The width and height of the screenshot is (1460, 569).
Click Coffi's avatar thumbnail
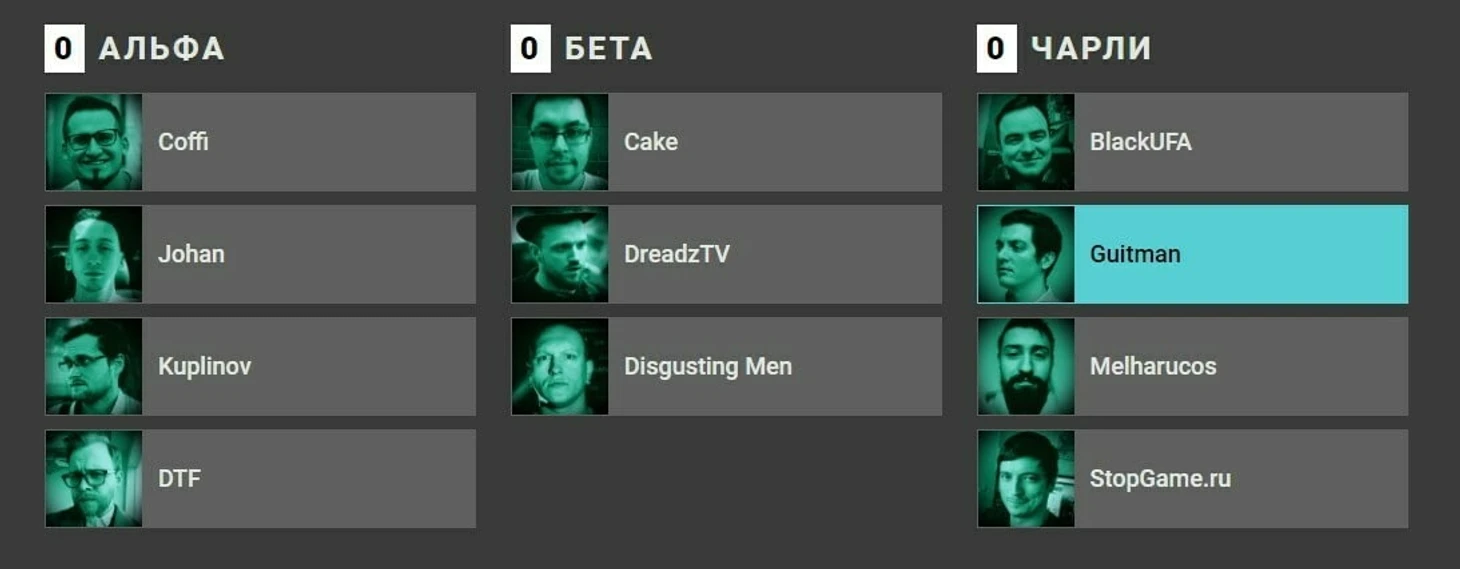point(94,142)
